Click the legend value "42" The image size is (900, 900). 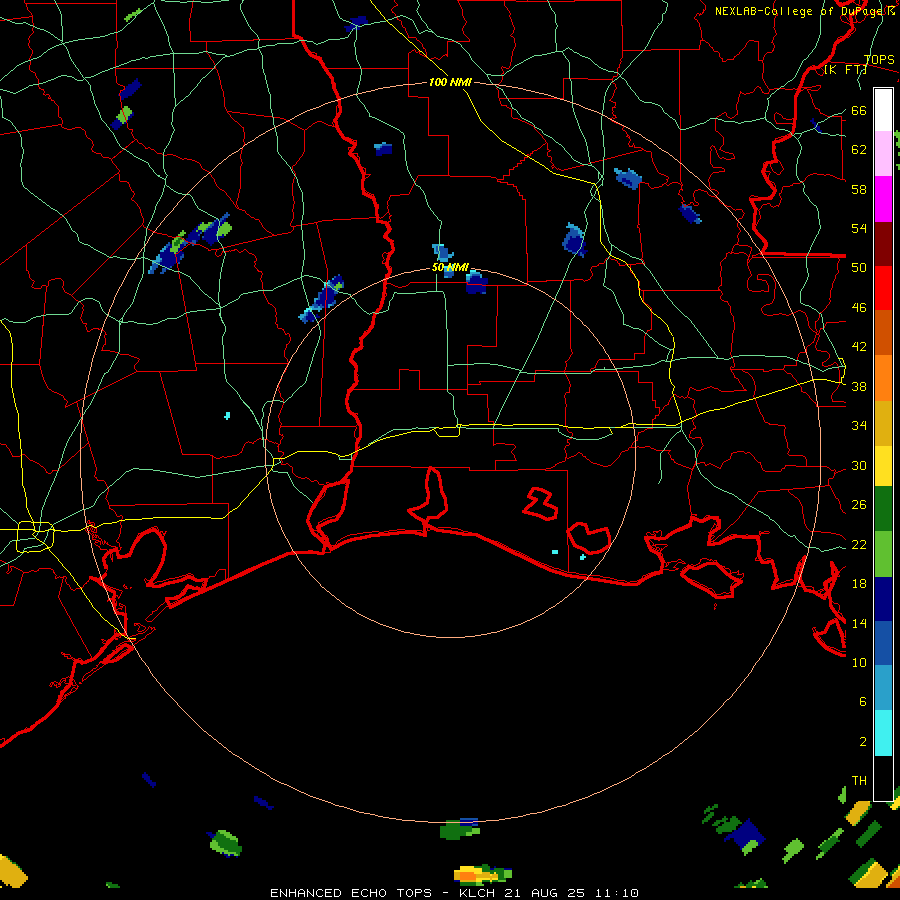tap(859, 347)
